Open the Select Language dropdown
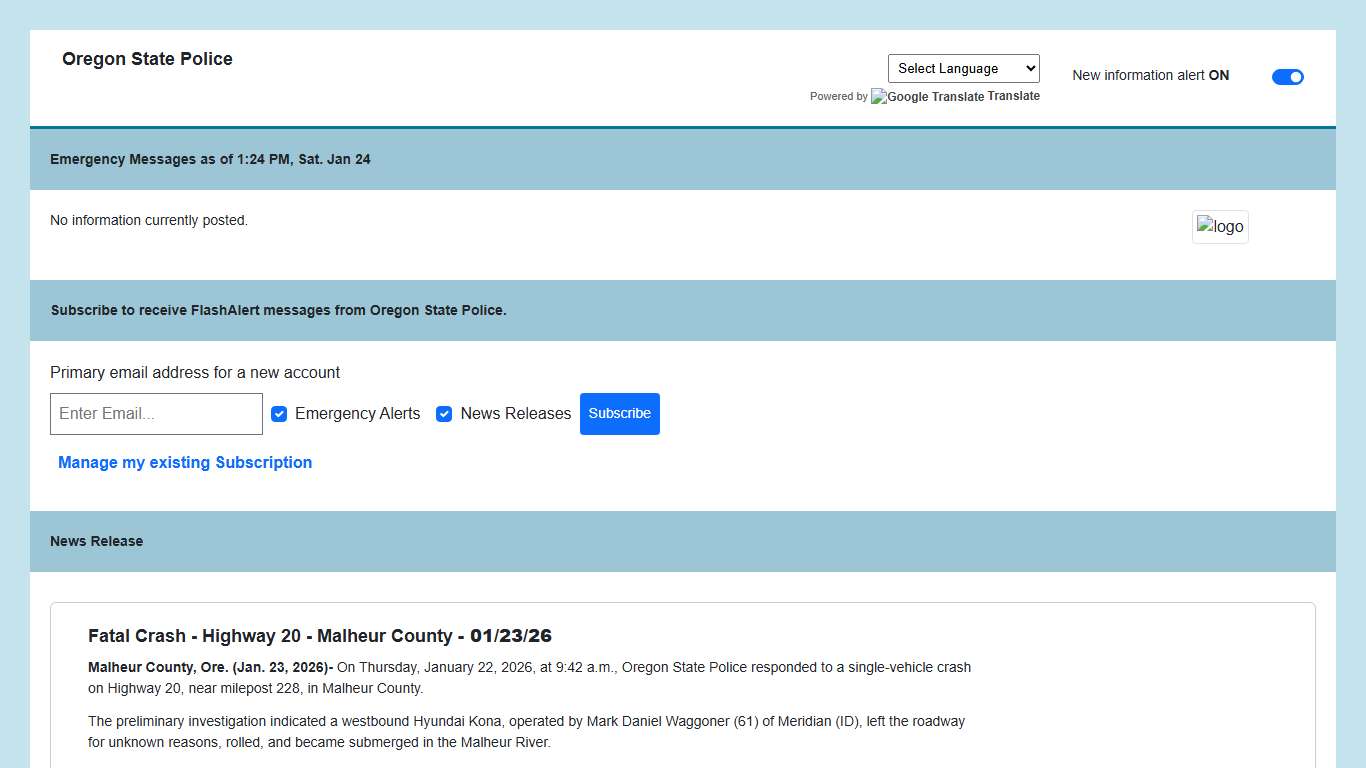 pos(963,68)
